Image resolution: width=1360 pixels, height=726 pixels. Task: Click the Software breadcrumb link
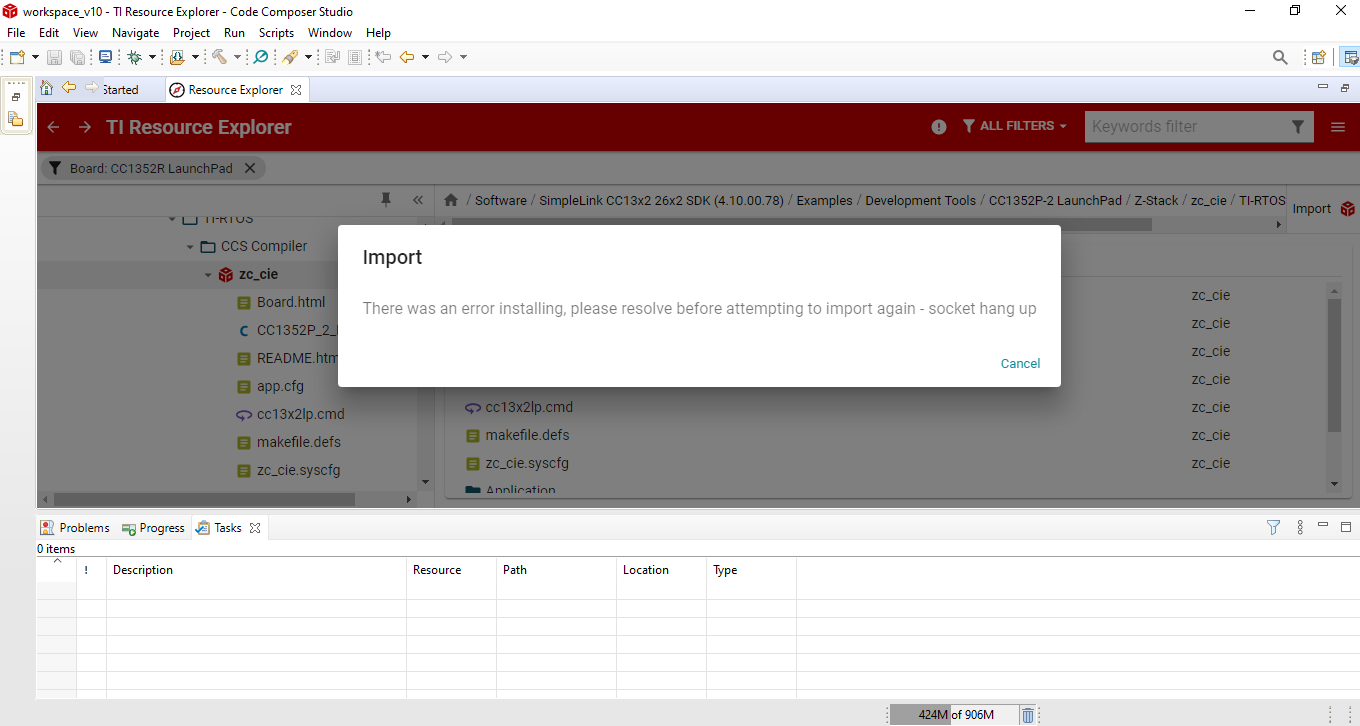tap(500, 200)
